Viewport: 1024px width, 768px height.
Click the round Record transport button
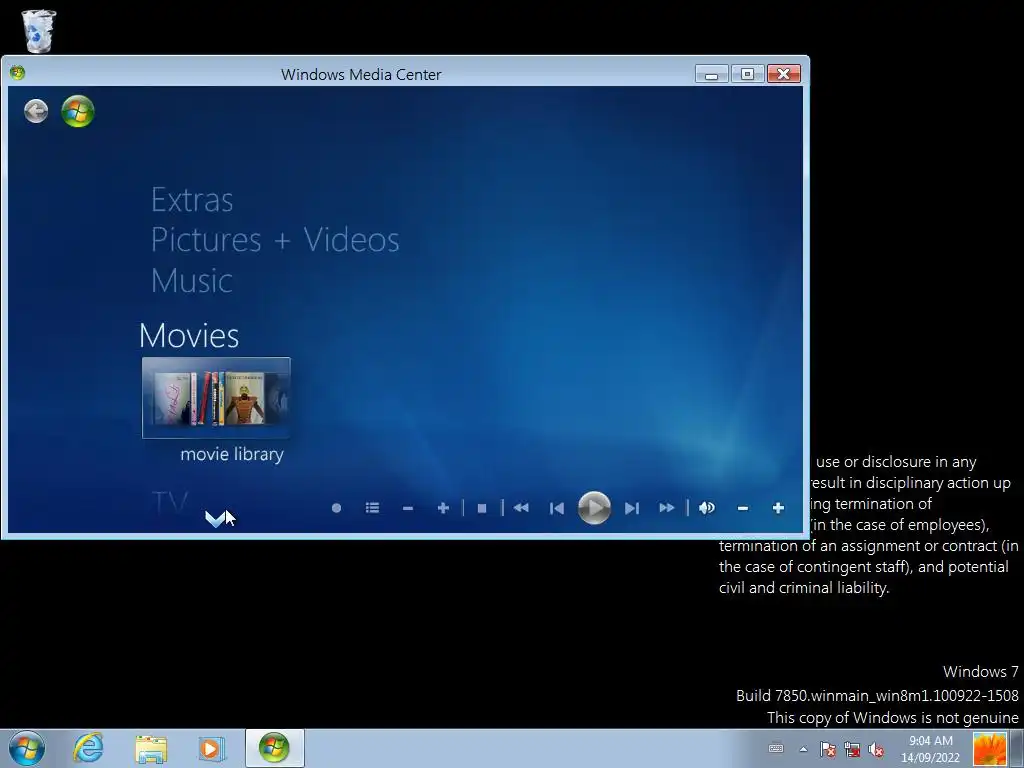(x=336, y=508)
